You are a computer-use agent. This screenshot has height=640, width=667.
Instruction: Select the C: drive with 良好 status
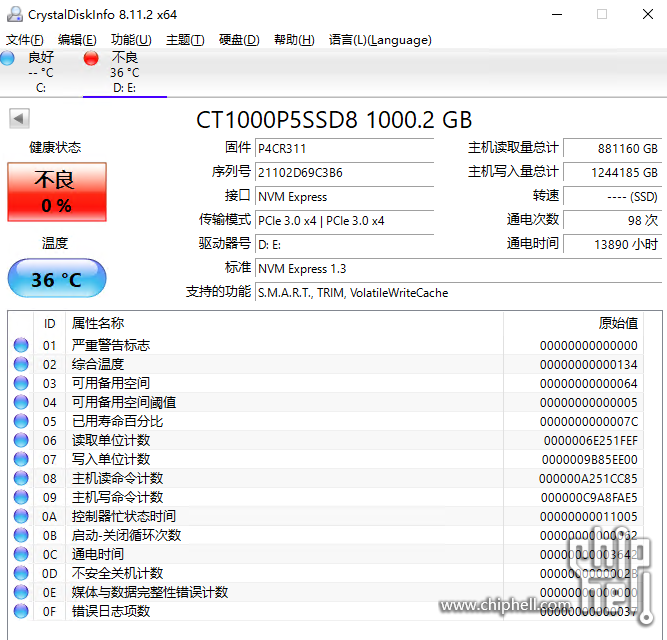(41, 72)
